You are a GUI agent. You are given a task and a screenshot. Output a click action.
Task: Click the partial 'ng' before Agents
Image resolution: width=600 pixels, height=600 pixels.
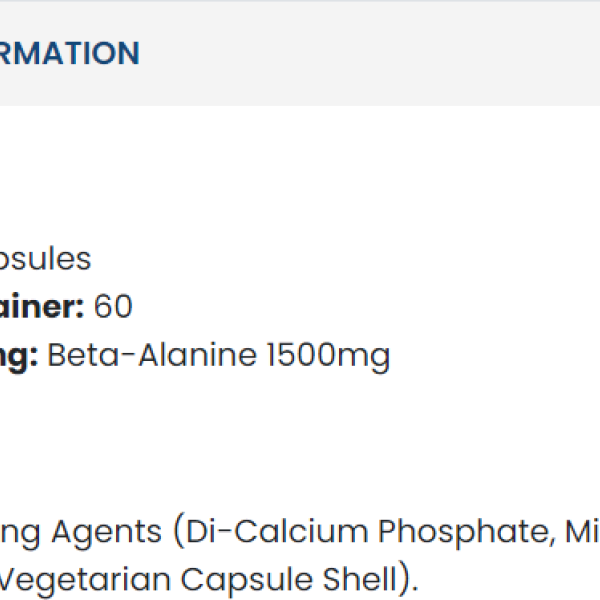pos(20,533)
